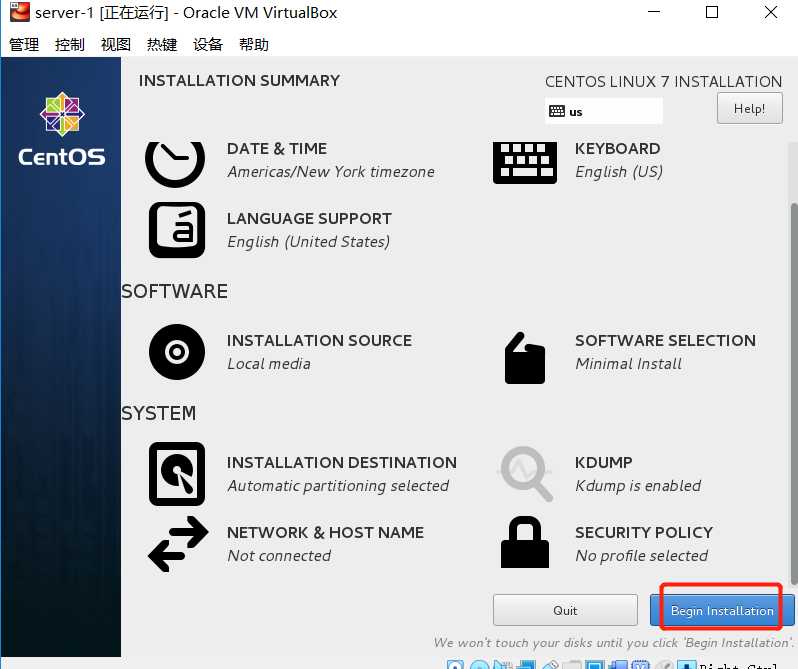Open LANGUAGE SUPPORT settings label

(x=309, y=218)
